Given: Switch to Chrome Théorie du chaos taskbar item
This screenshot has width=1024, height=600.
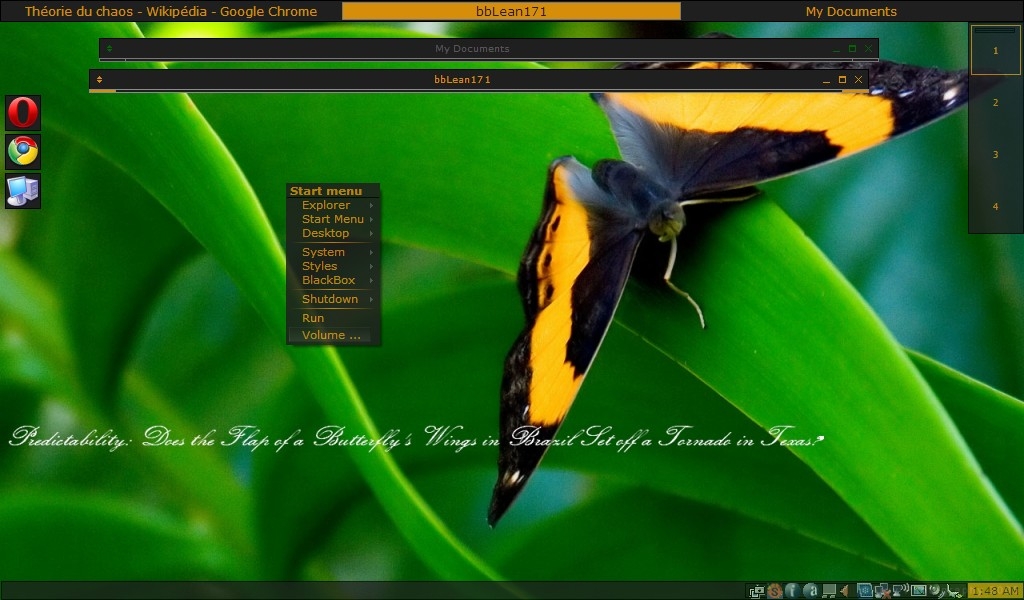Looking at the screenshot, I should pos(171,11).
